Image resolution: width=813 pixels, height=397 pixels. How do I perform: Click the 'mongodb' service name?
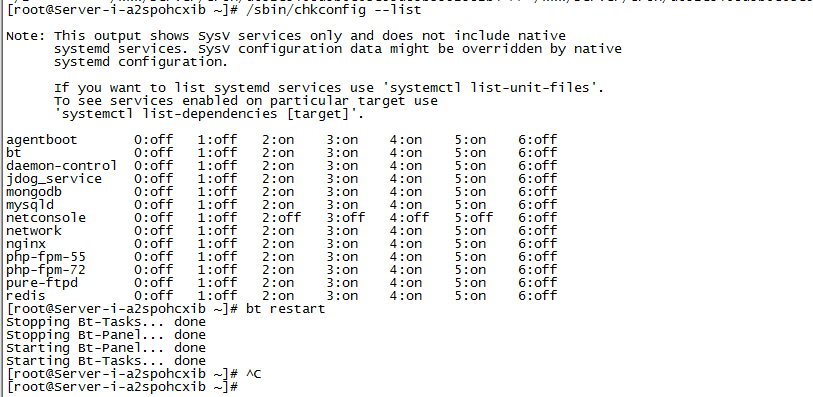coord(34,192)
